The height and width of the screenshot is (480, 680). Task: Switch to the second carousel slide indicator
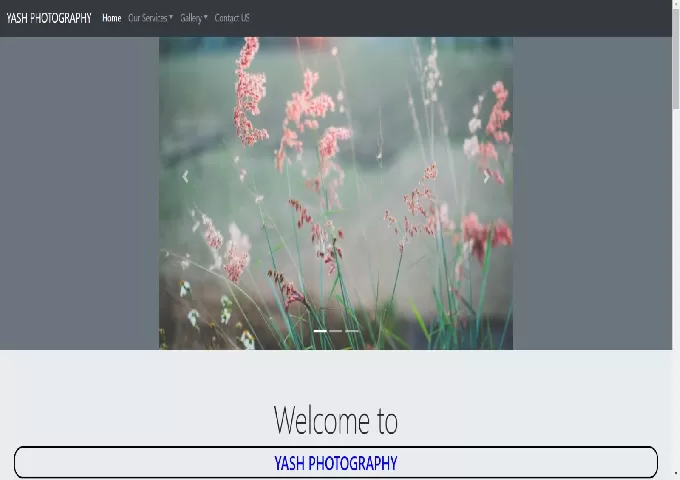click(x=336, y=330)
